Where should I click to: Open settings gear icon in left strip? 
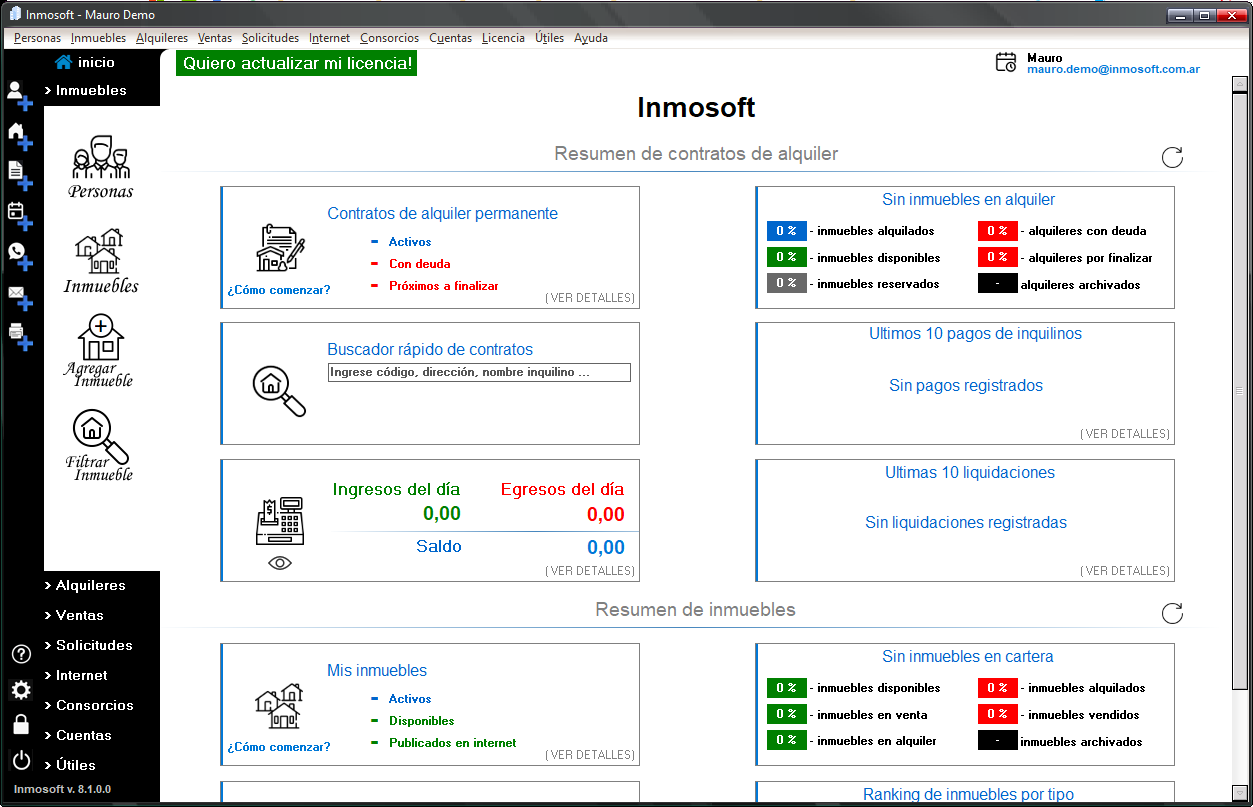click(x=21, y=690)
